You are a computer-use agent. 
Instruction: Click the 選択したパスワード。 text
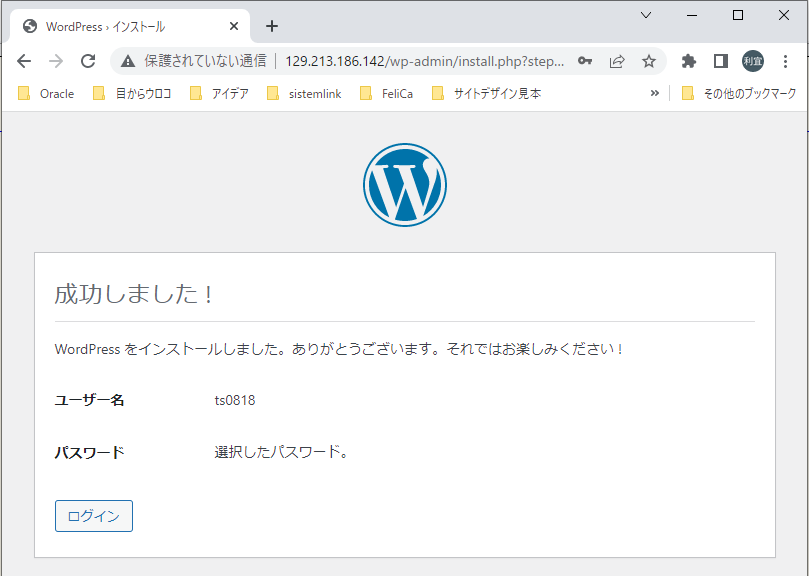coord(281,452)
